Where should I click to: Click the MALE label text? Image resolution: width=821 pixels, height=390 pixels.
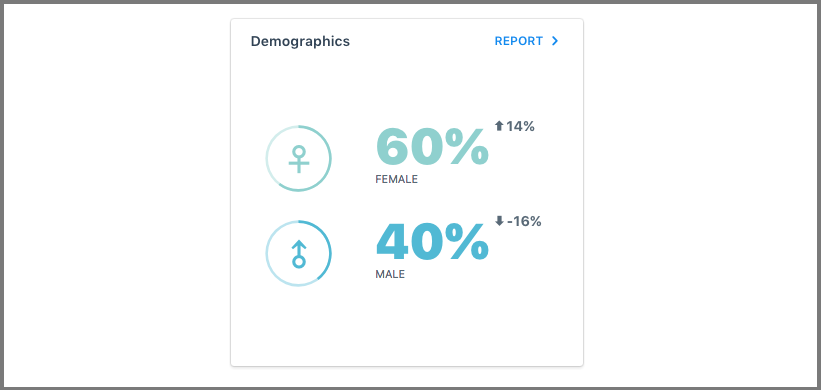point(390,274)
